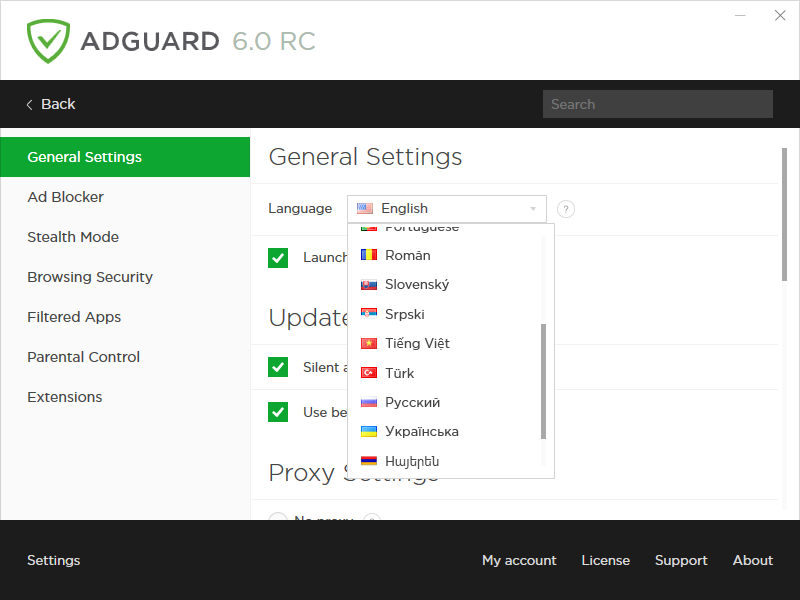Screen dimensions: 800x600
Task: Open General Settings section
Action: (x=125, y=157)
